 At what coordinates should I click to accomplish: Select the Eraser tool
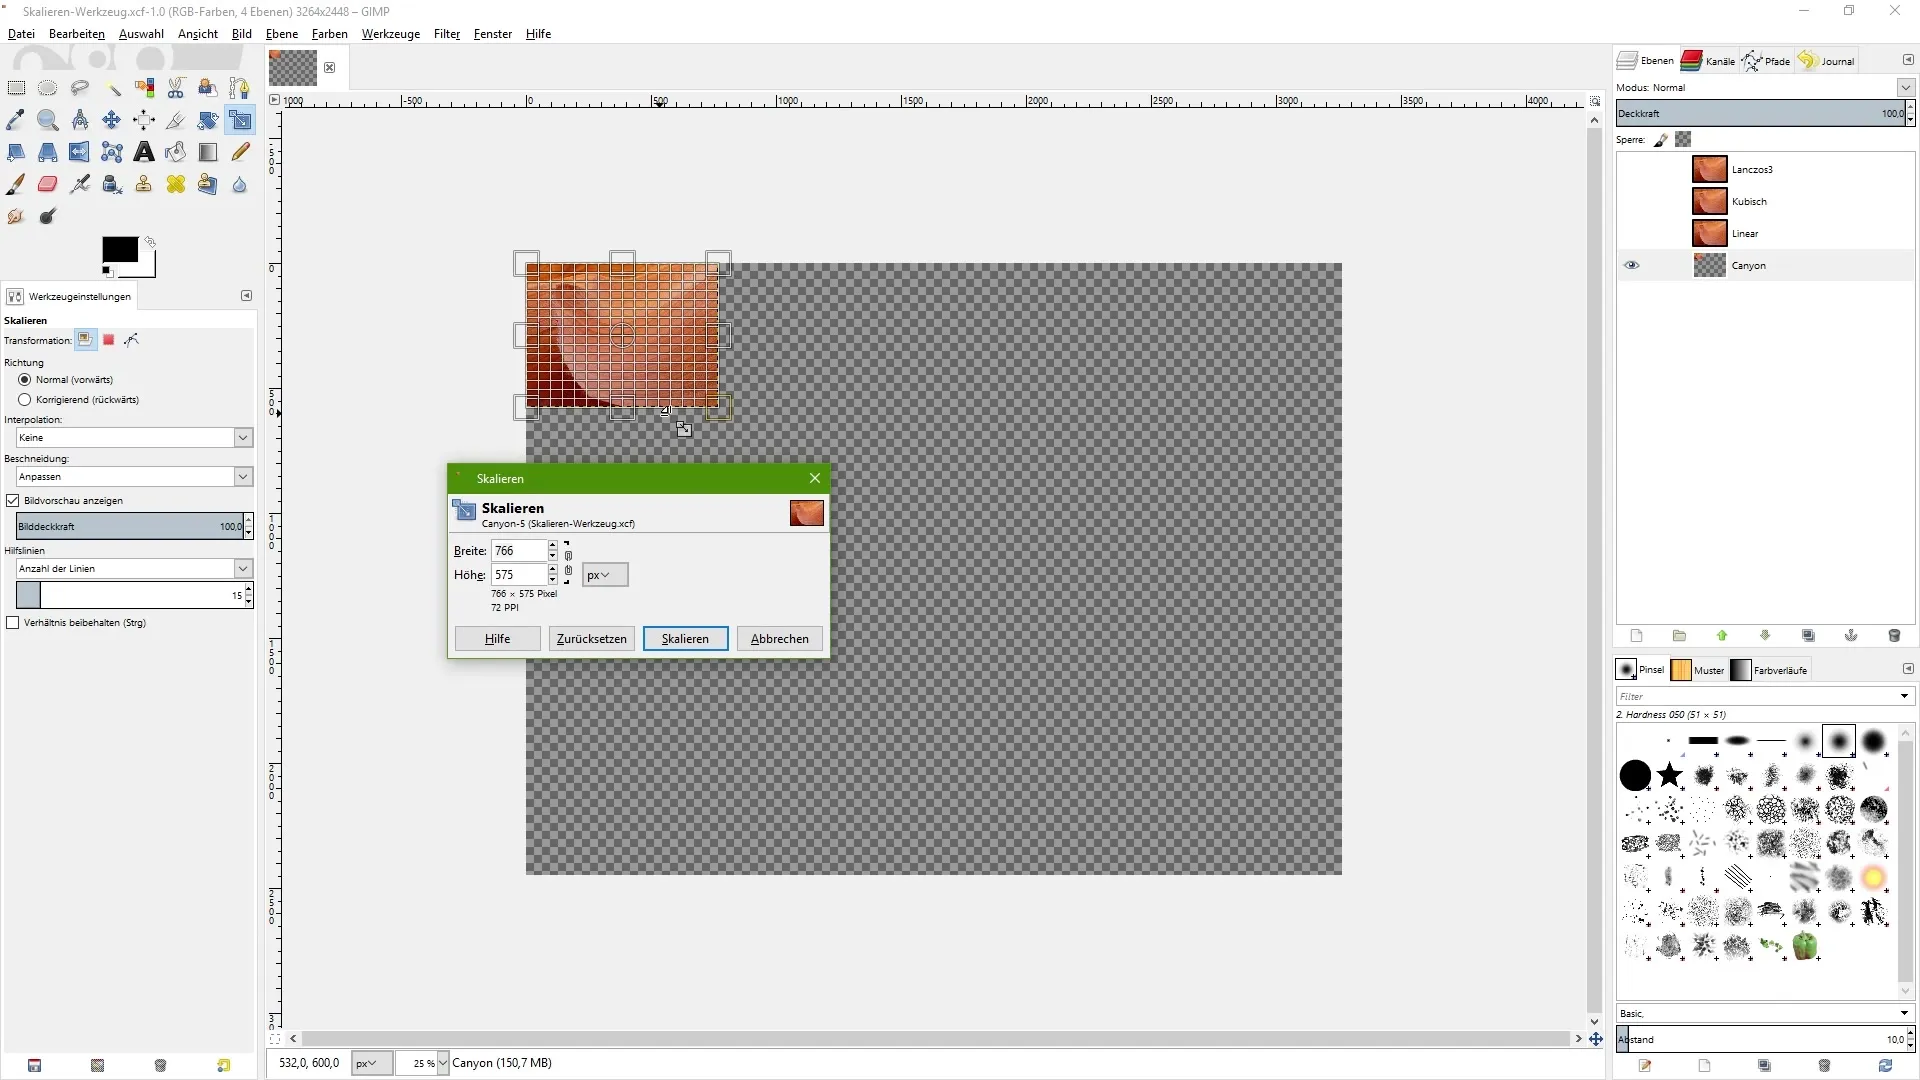click(x=47, y=184)
